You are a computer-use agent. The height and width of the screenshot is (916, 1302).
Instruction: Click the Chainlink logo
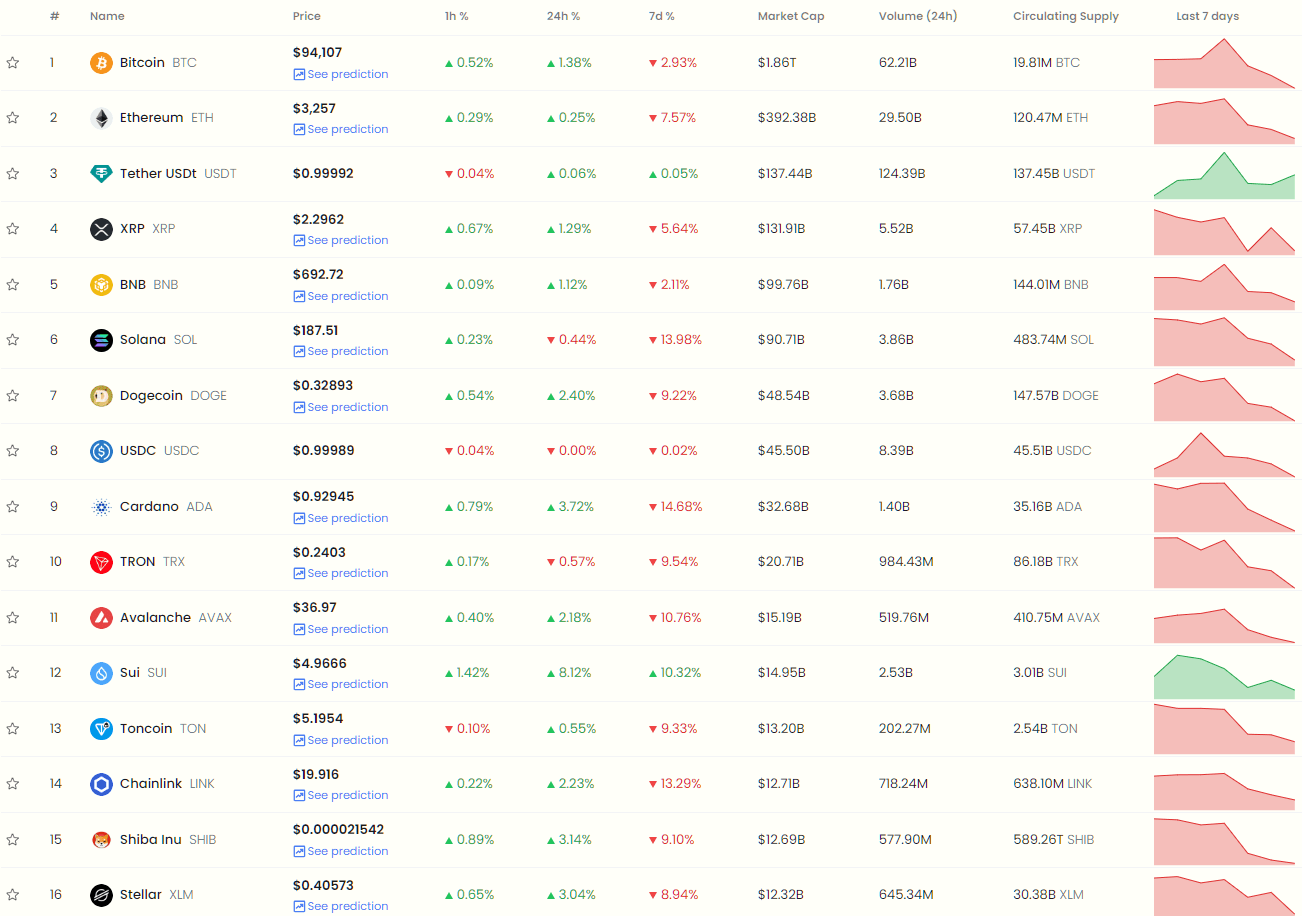click(101, 784)
